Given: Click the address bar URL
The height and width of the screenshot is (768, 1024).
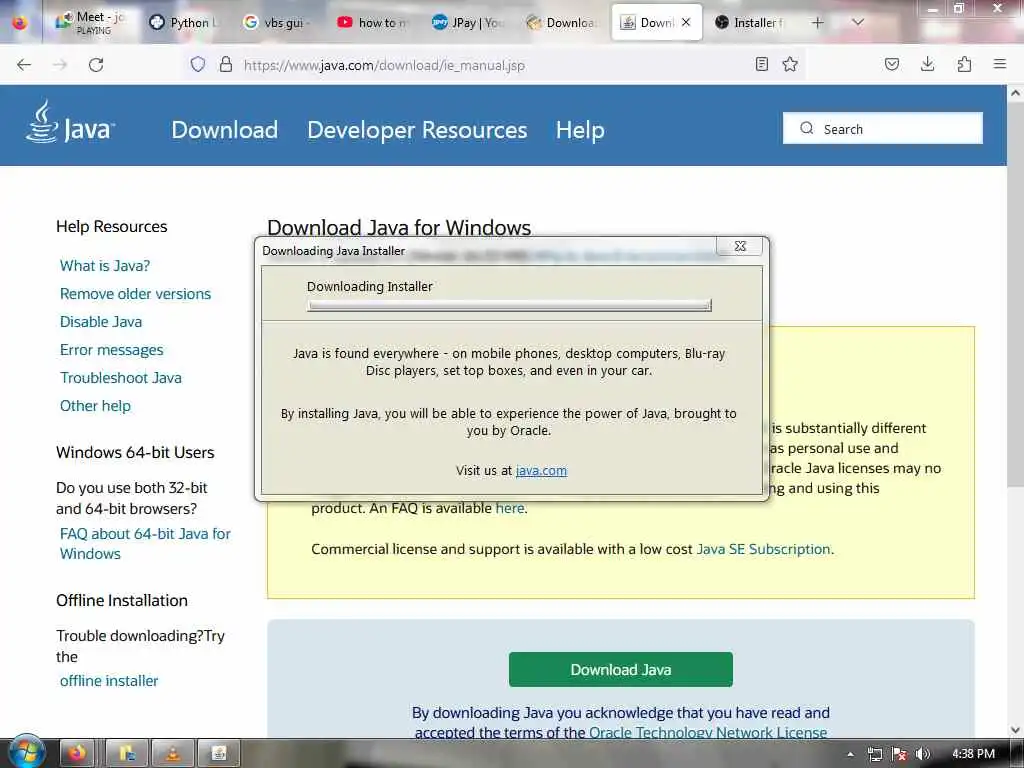Looking at the screenshot, I should (x=384, y=65).
